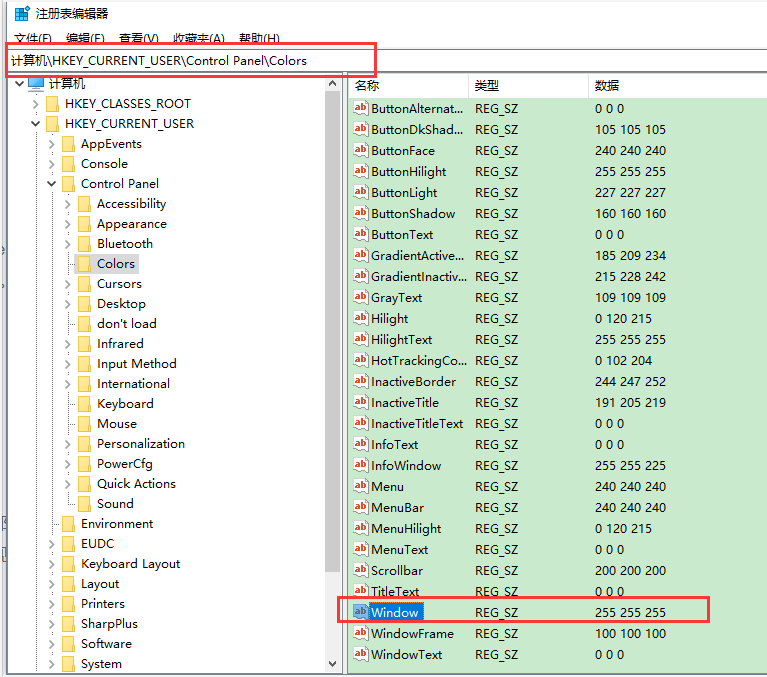
Task: Click the MenuBar value icon
Action: coord(361,507)
